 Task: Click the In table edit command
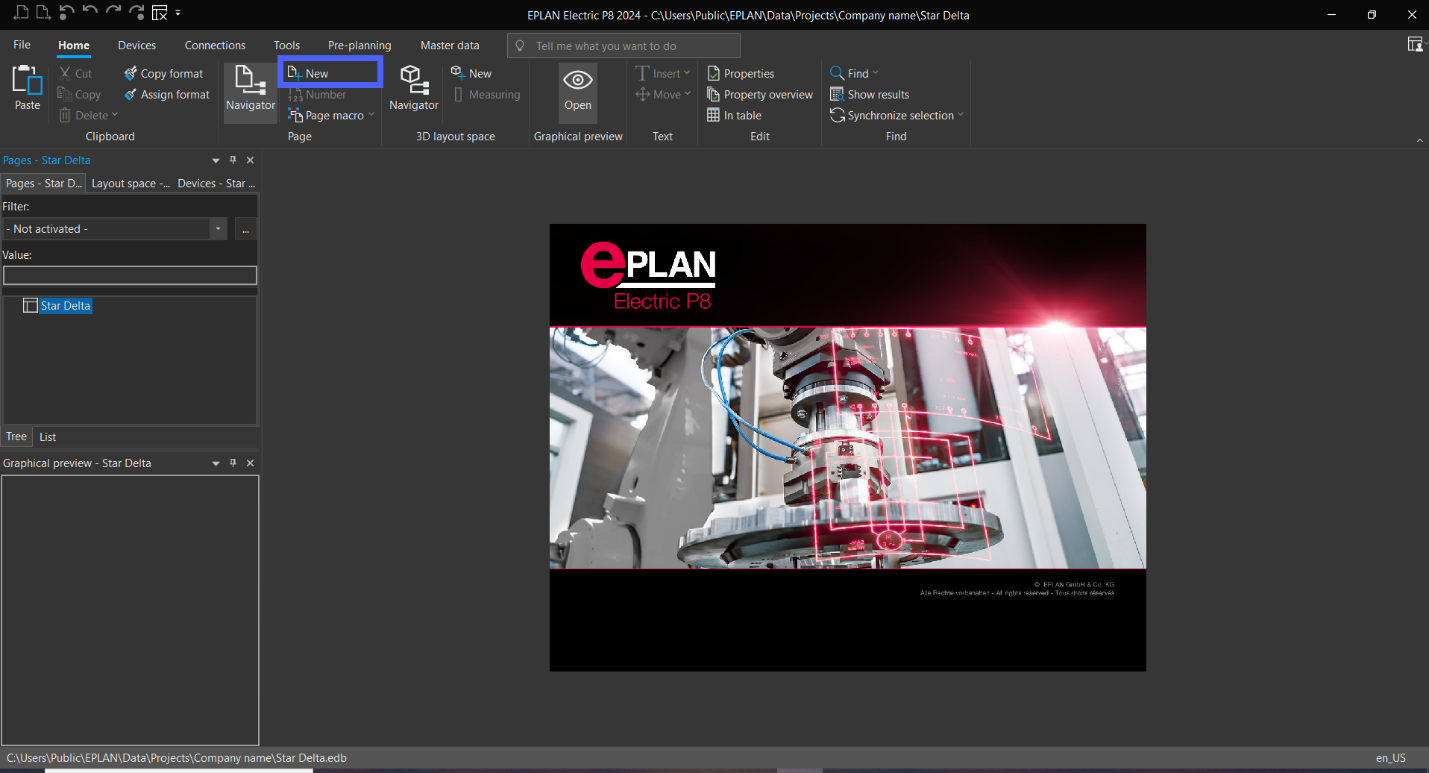pos(734,115)
